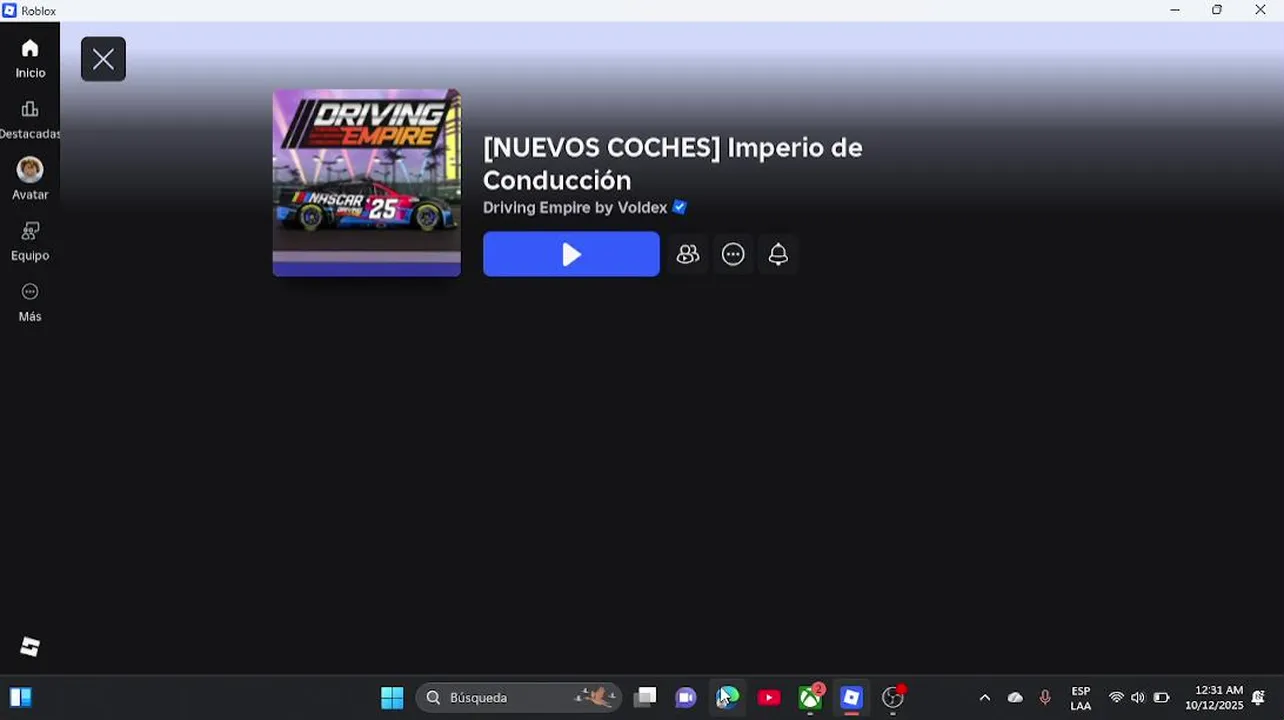Play Driving Empire with blue play button
This screenshot has width=1284, height=720.
(x=571, y=254)
